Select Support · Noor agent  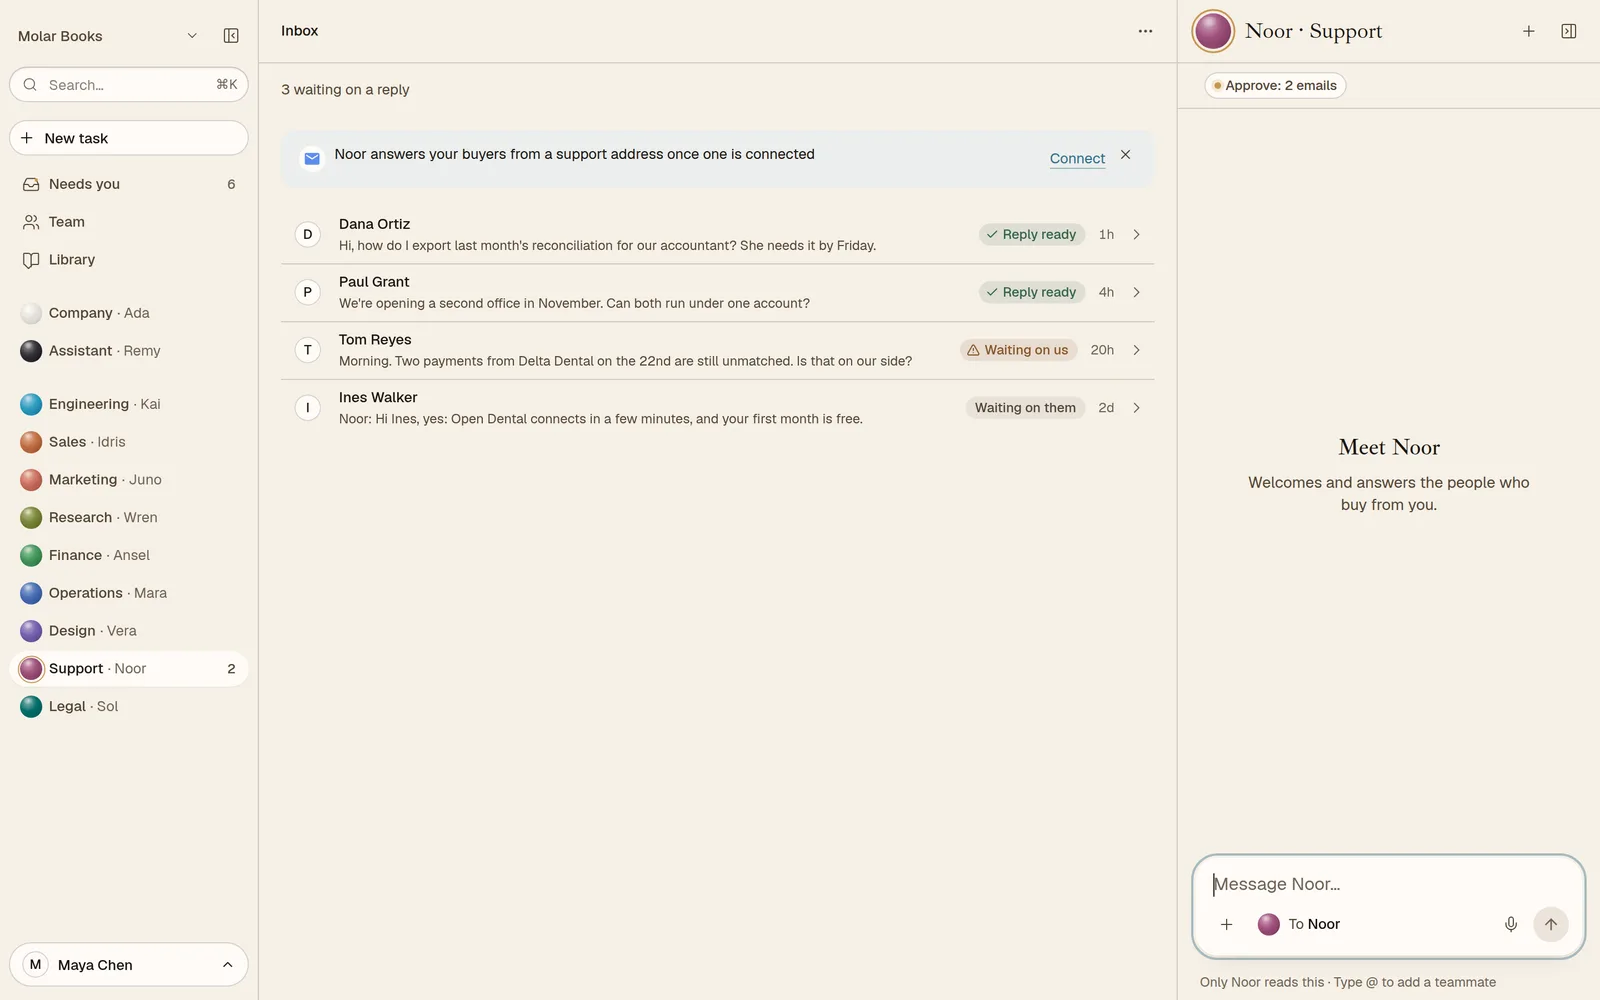[129, 669]
